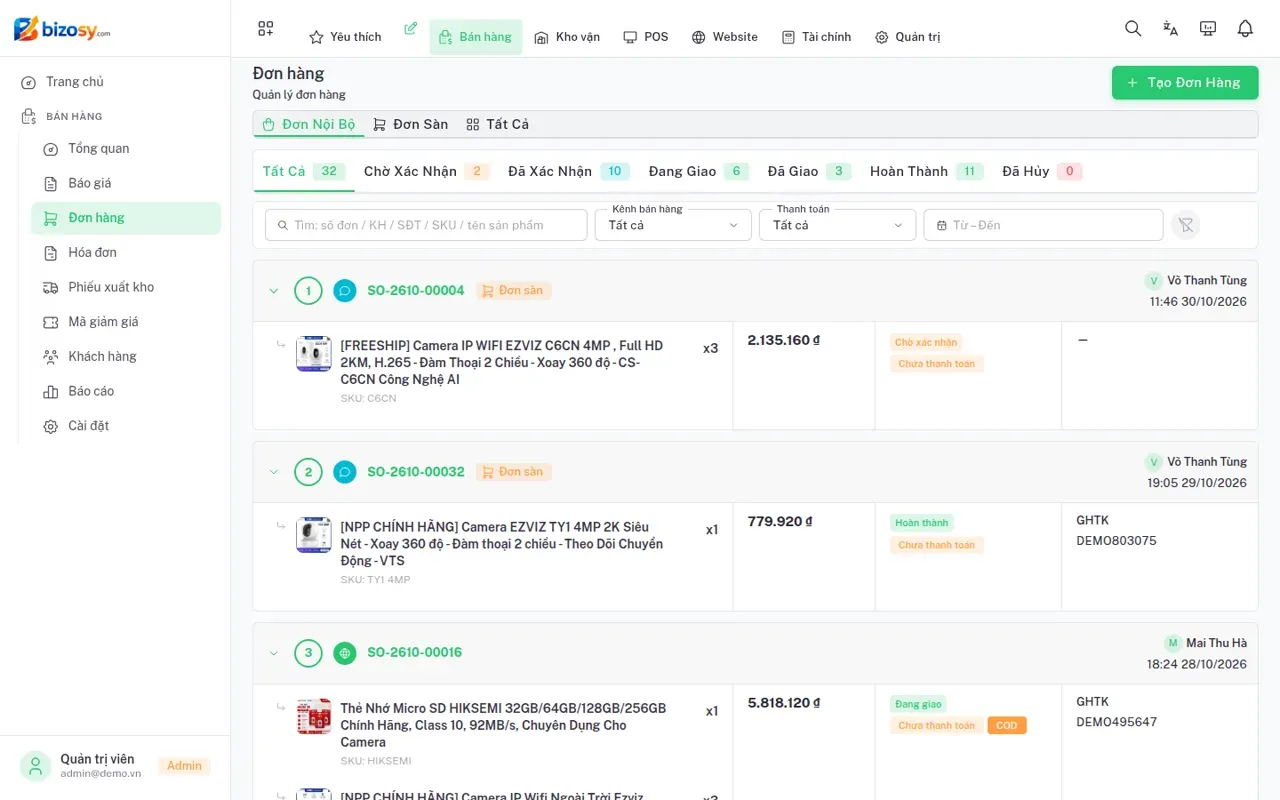Image resolution: width=1280 pixels, height=800 pixels.
Task: Go to Phiếu xuất kho in sidebar
Action: [126, 287]
